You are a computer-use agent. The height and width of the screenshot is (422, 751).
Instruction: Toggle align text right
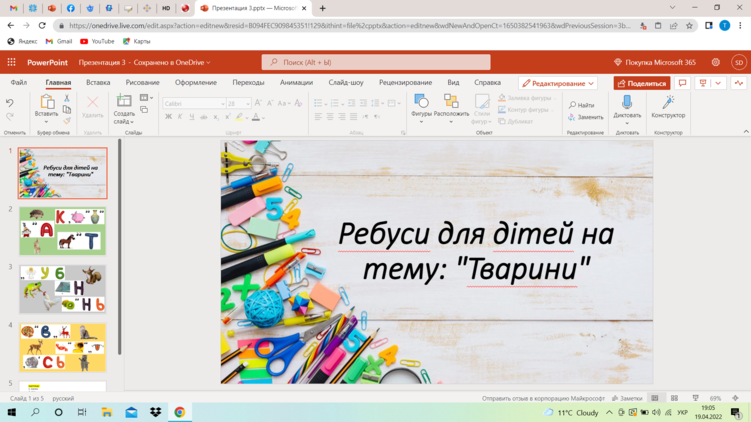click(x=341, y=116)
